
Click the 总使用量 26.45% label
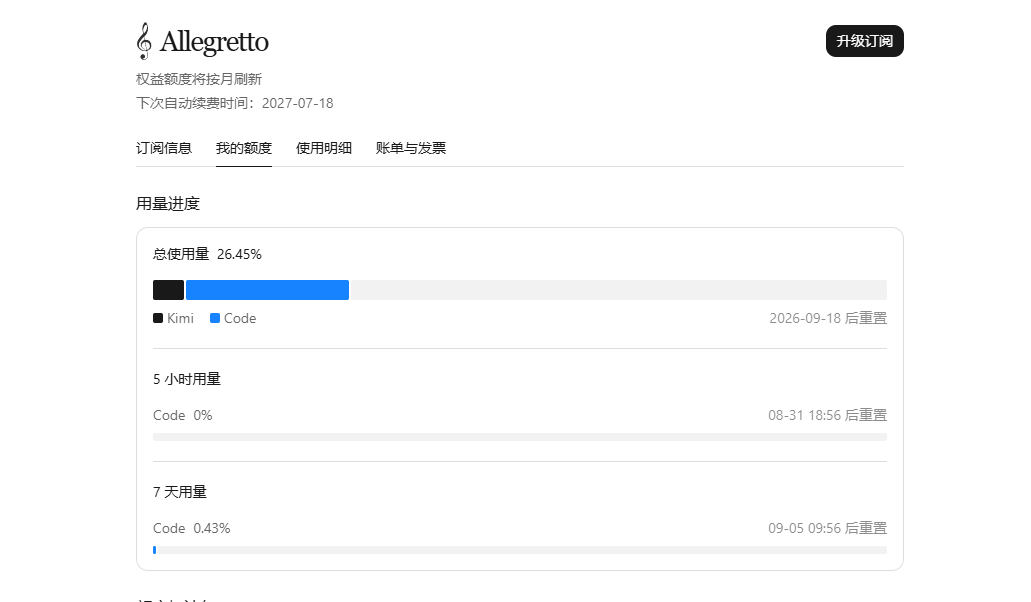[x=207, y=254]
